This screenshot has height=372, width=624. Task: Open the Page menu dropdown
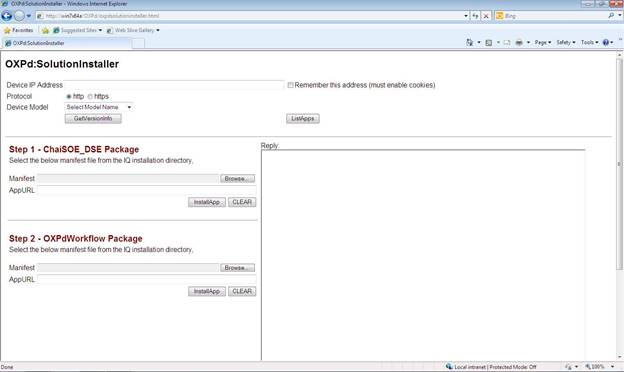[543, 42]
